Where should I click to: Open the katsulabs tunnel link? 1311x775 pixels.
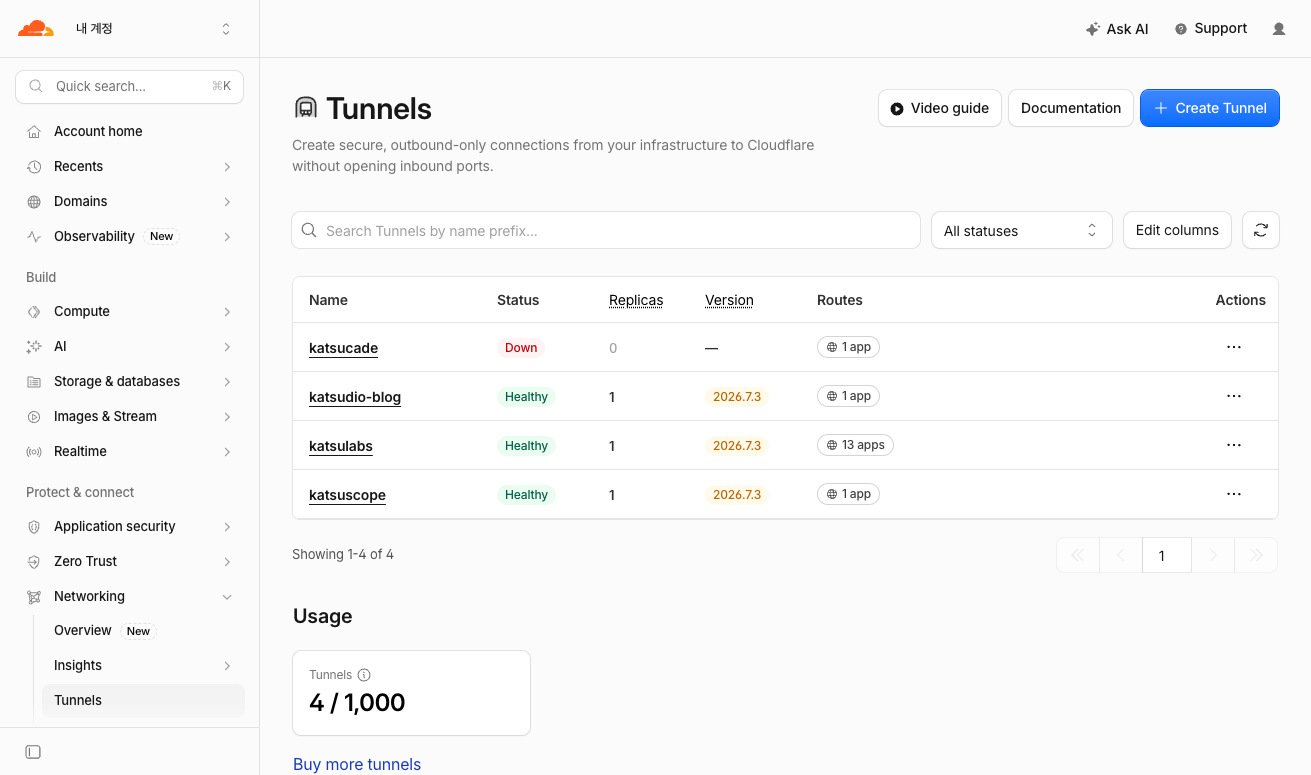click(x=341, y=446)
